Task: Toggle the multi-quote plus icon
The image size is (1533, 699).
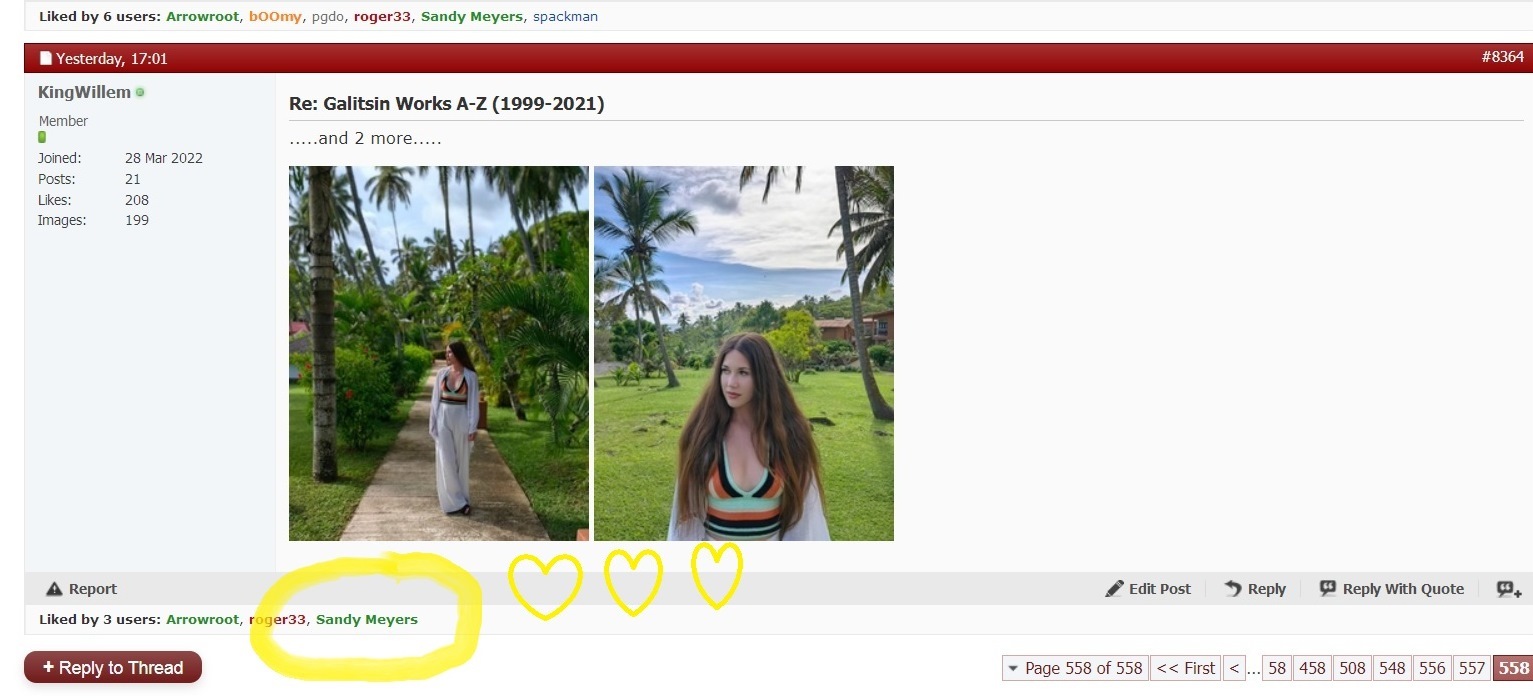Action: point(1508,589)
